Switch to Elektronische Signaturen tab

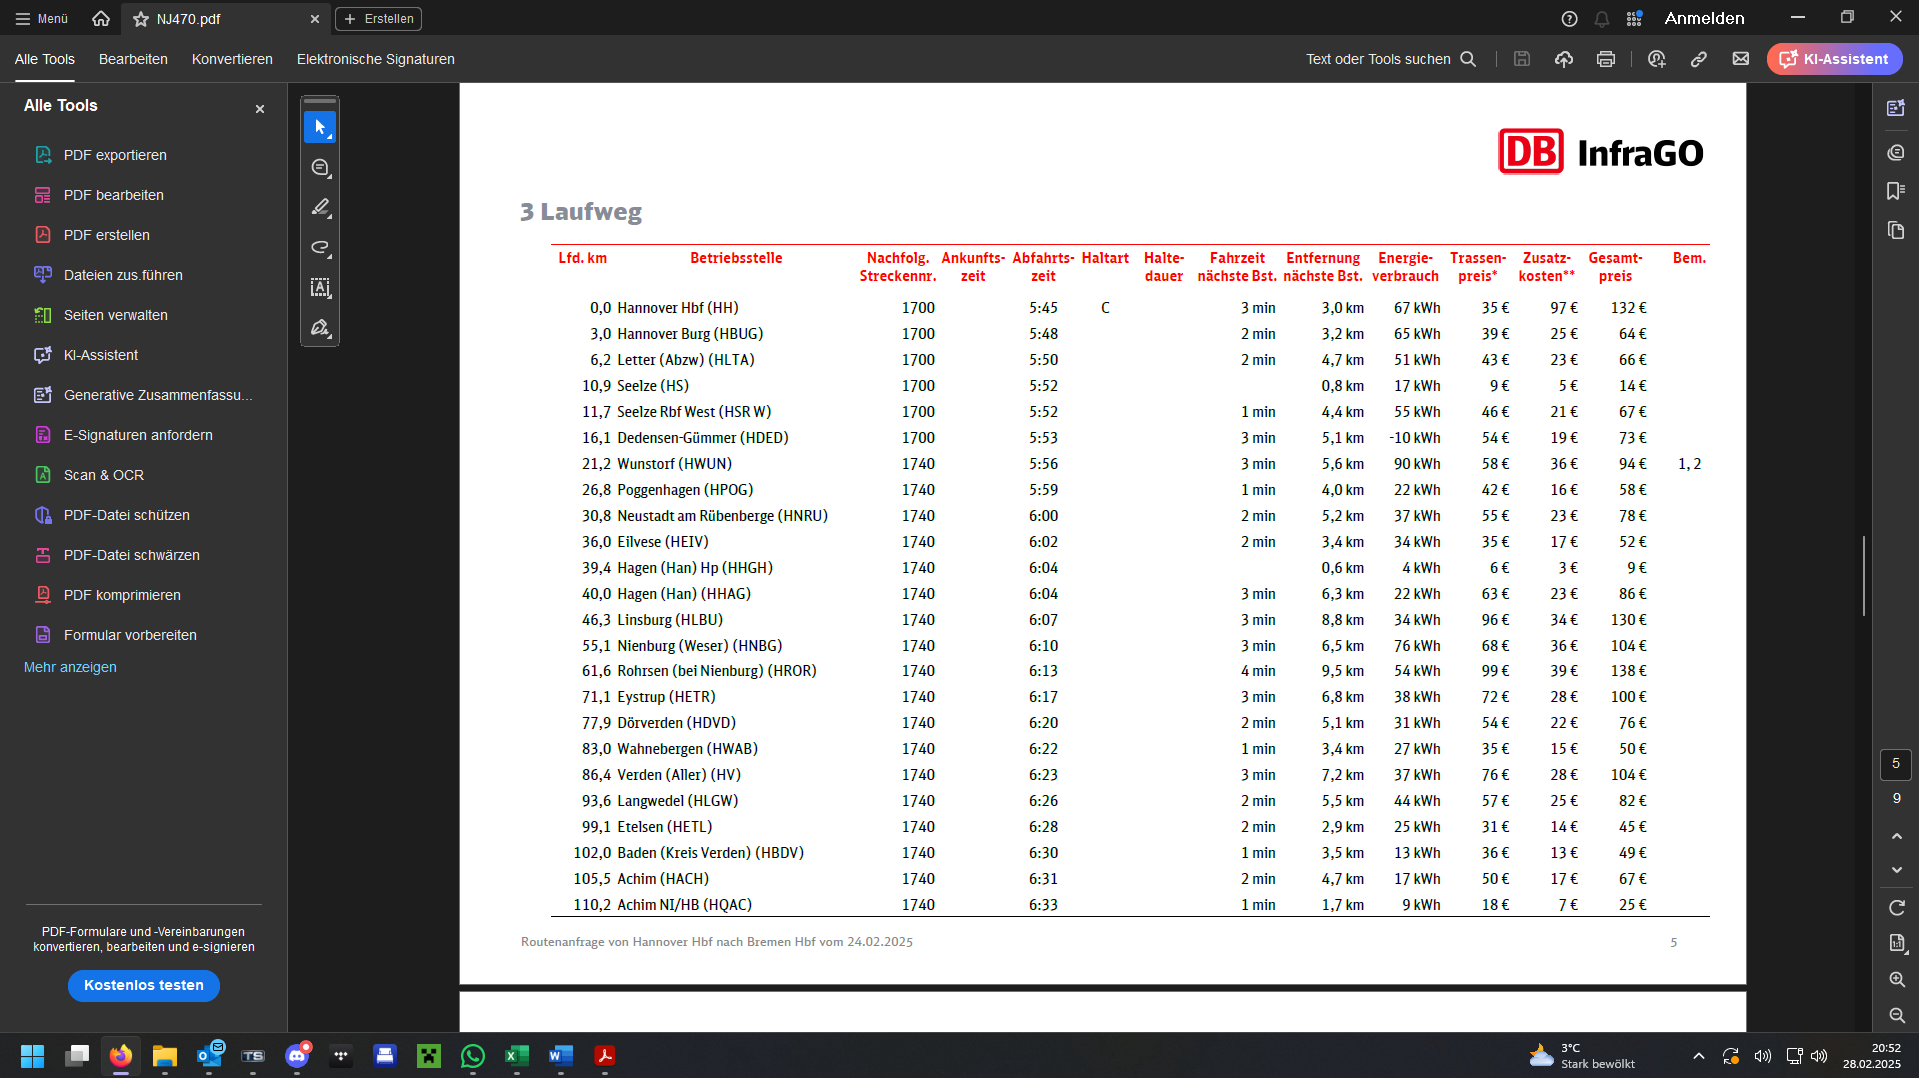(x=375, y=59)
